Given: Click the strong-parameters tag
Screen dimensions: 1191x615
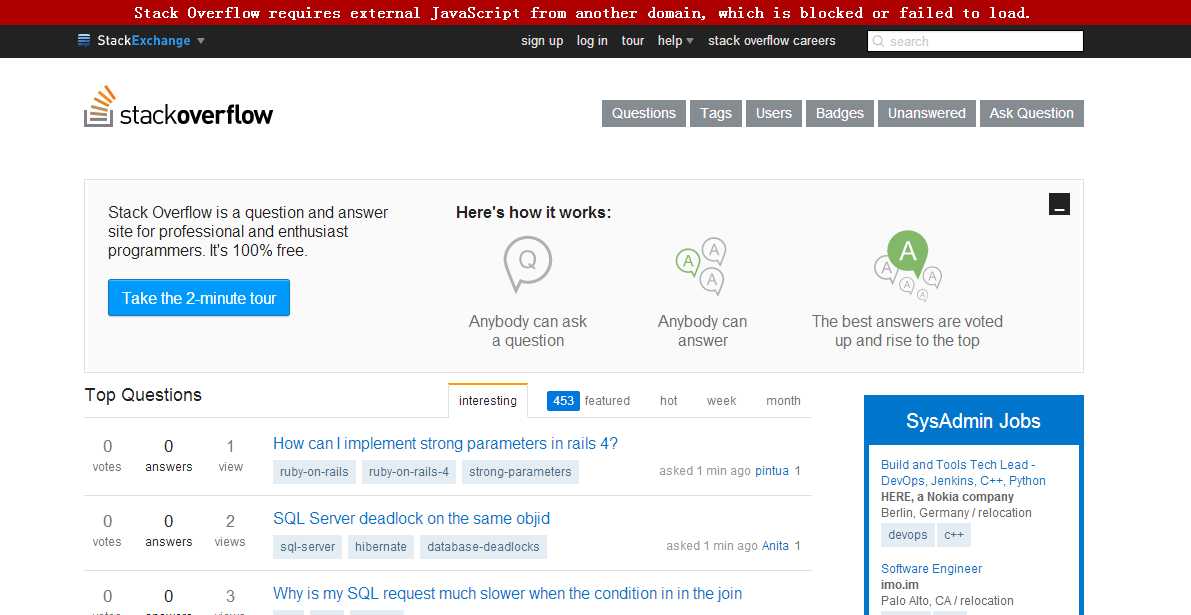Looking at the screenshot, I should 520,472.
